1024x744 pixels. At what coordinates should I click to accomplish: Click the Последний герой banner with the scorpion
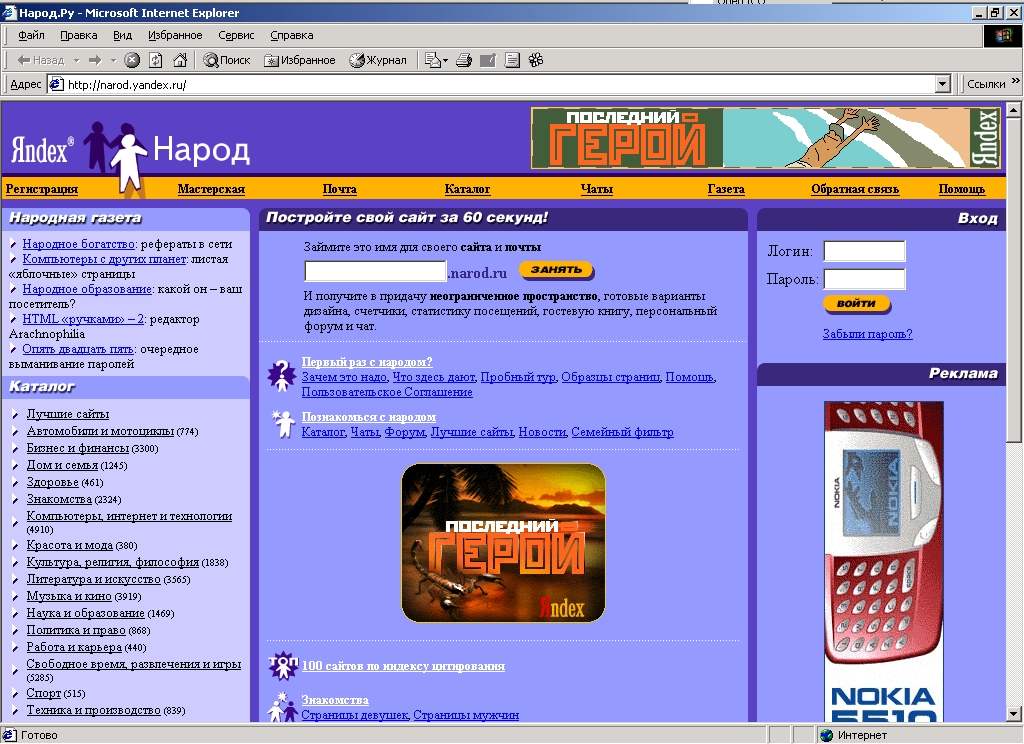coord(504,543)
